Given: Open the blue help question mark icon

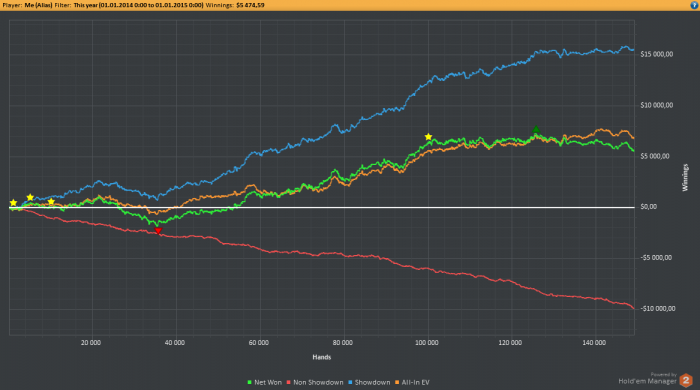Looking at the screenshot, I should click(695, 5).
